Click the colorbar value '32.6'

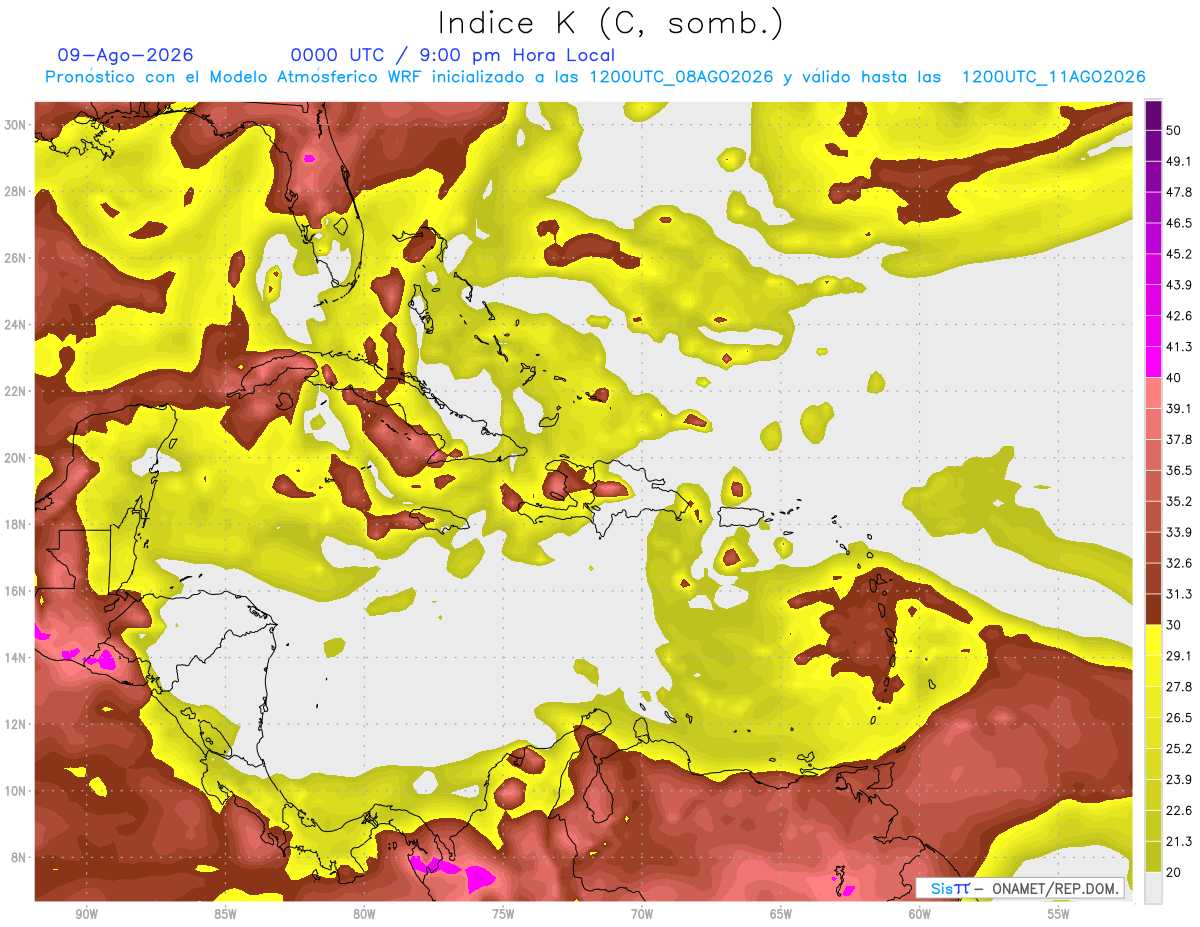click(x=1178, y=564)
